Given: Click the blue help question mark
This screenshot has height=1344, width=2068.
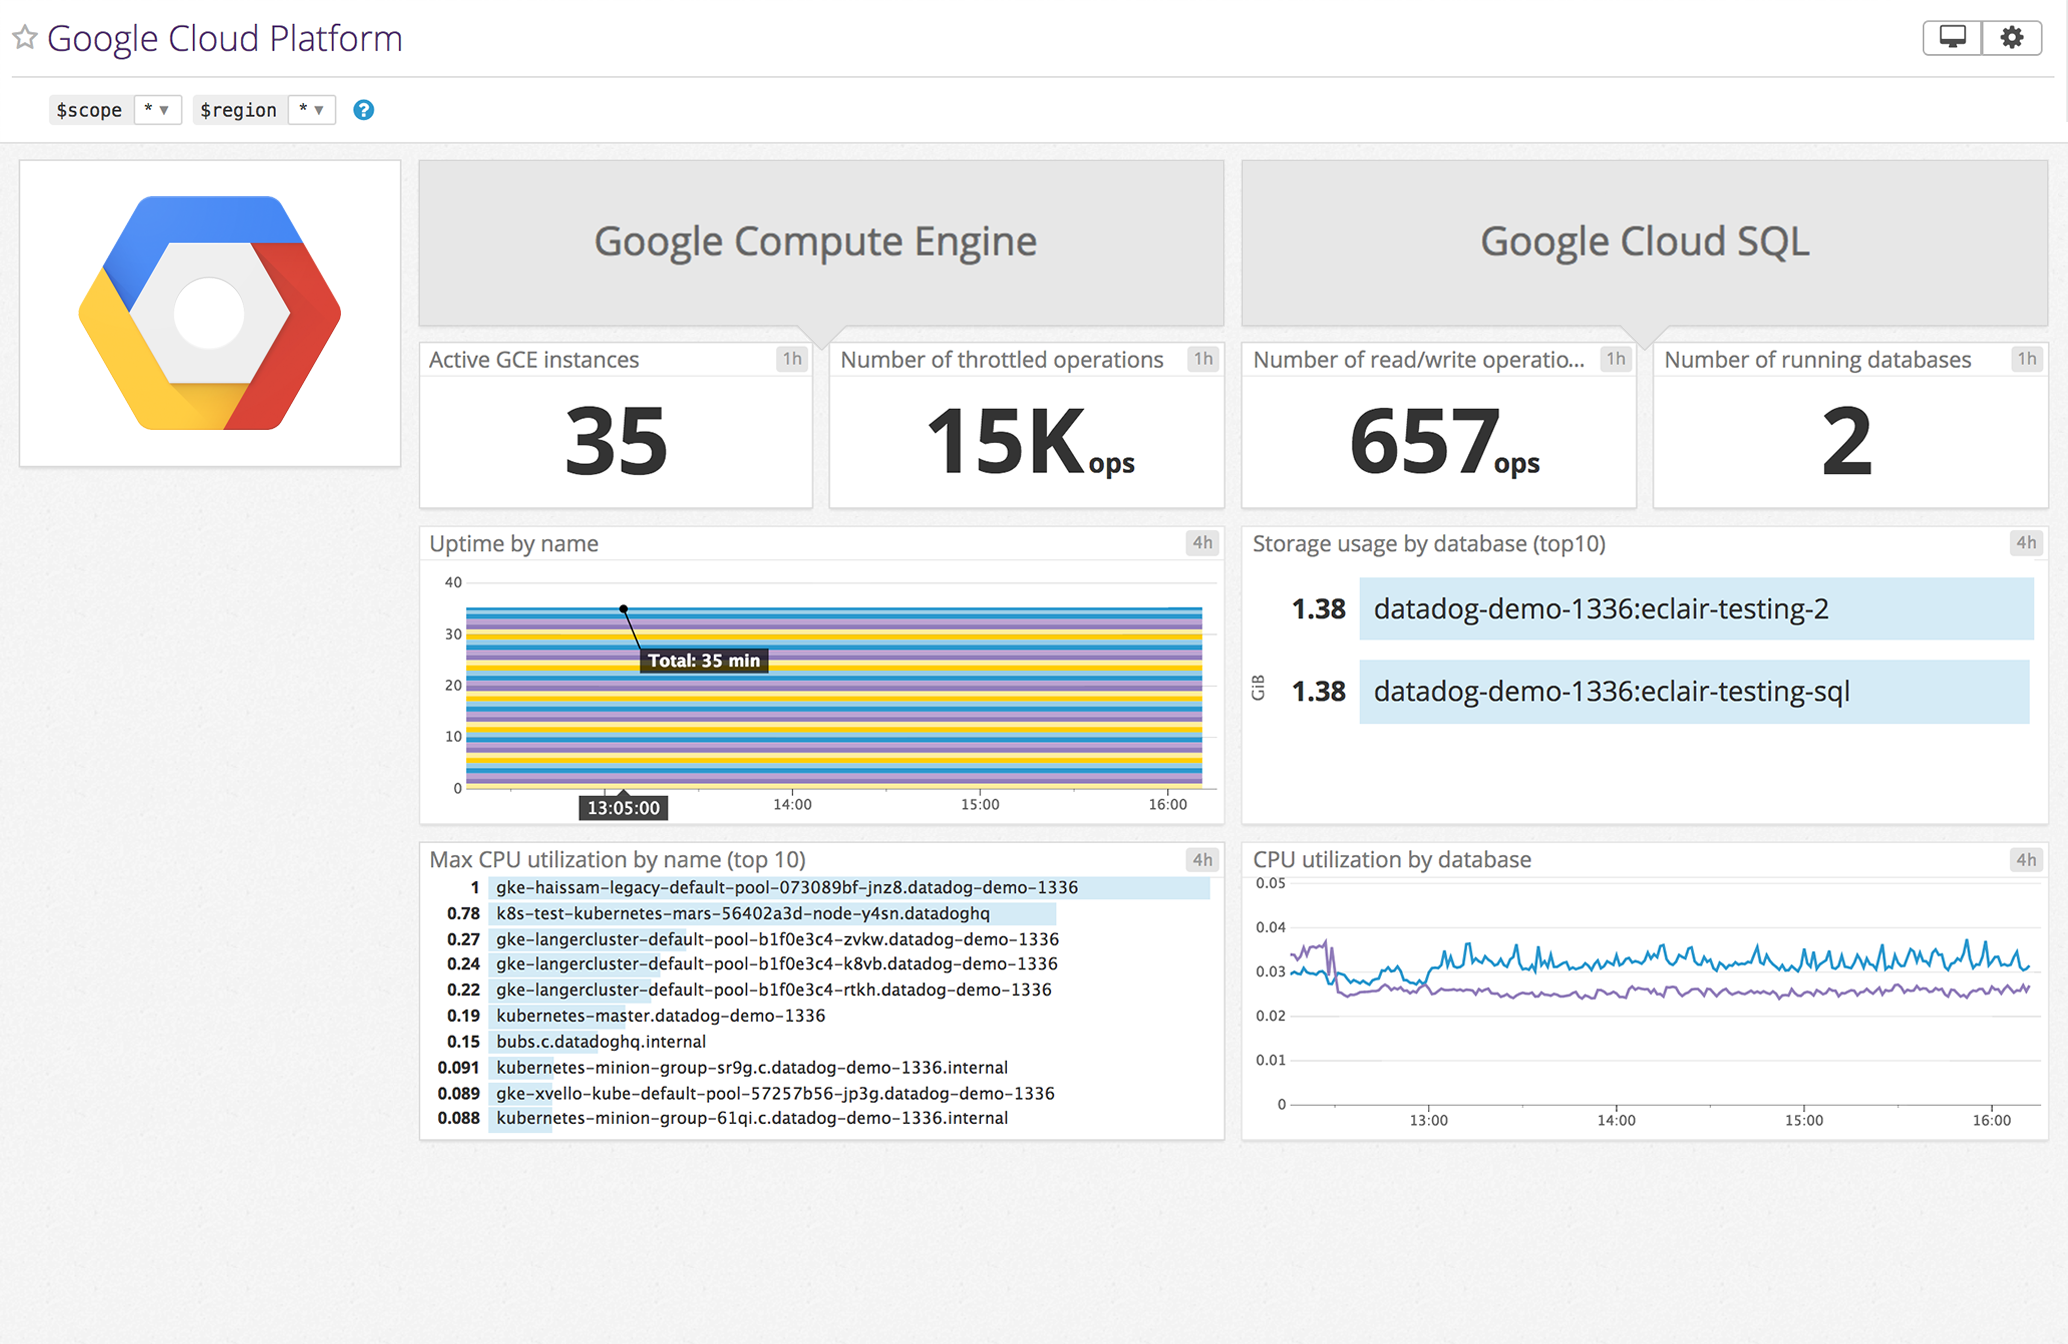Looking at the screenshot, I should (364, 110).
